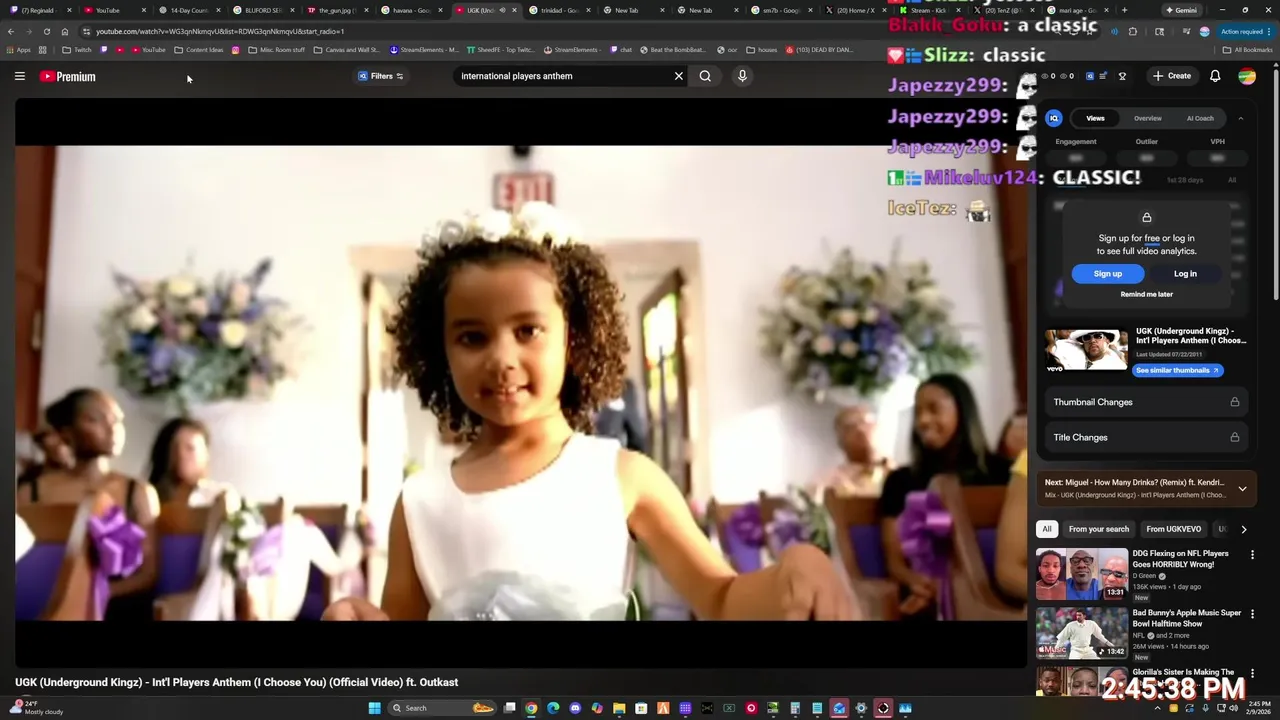The width and height of the screenshot is (1280, 720).
Task: Click the blue IQ extension icon in header
Action: tap(1089, 76)
